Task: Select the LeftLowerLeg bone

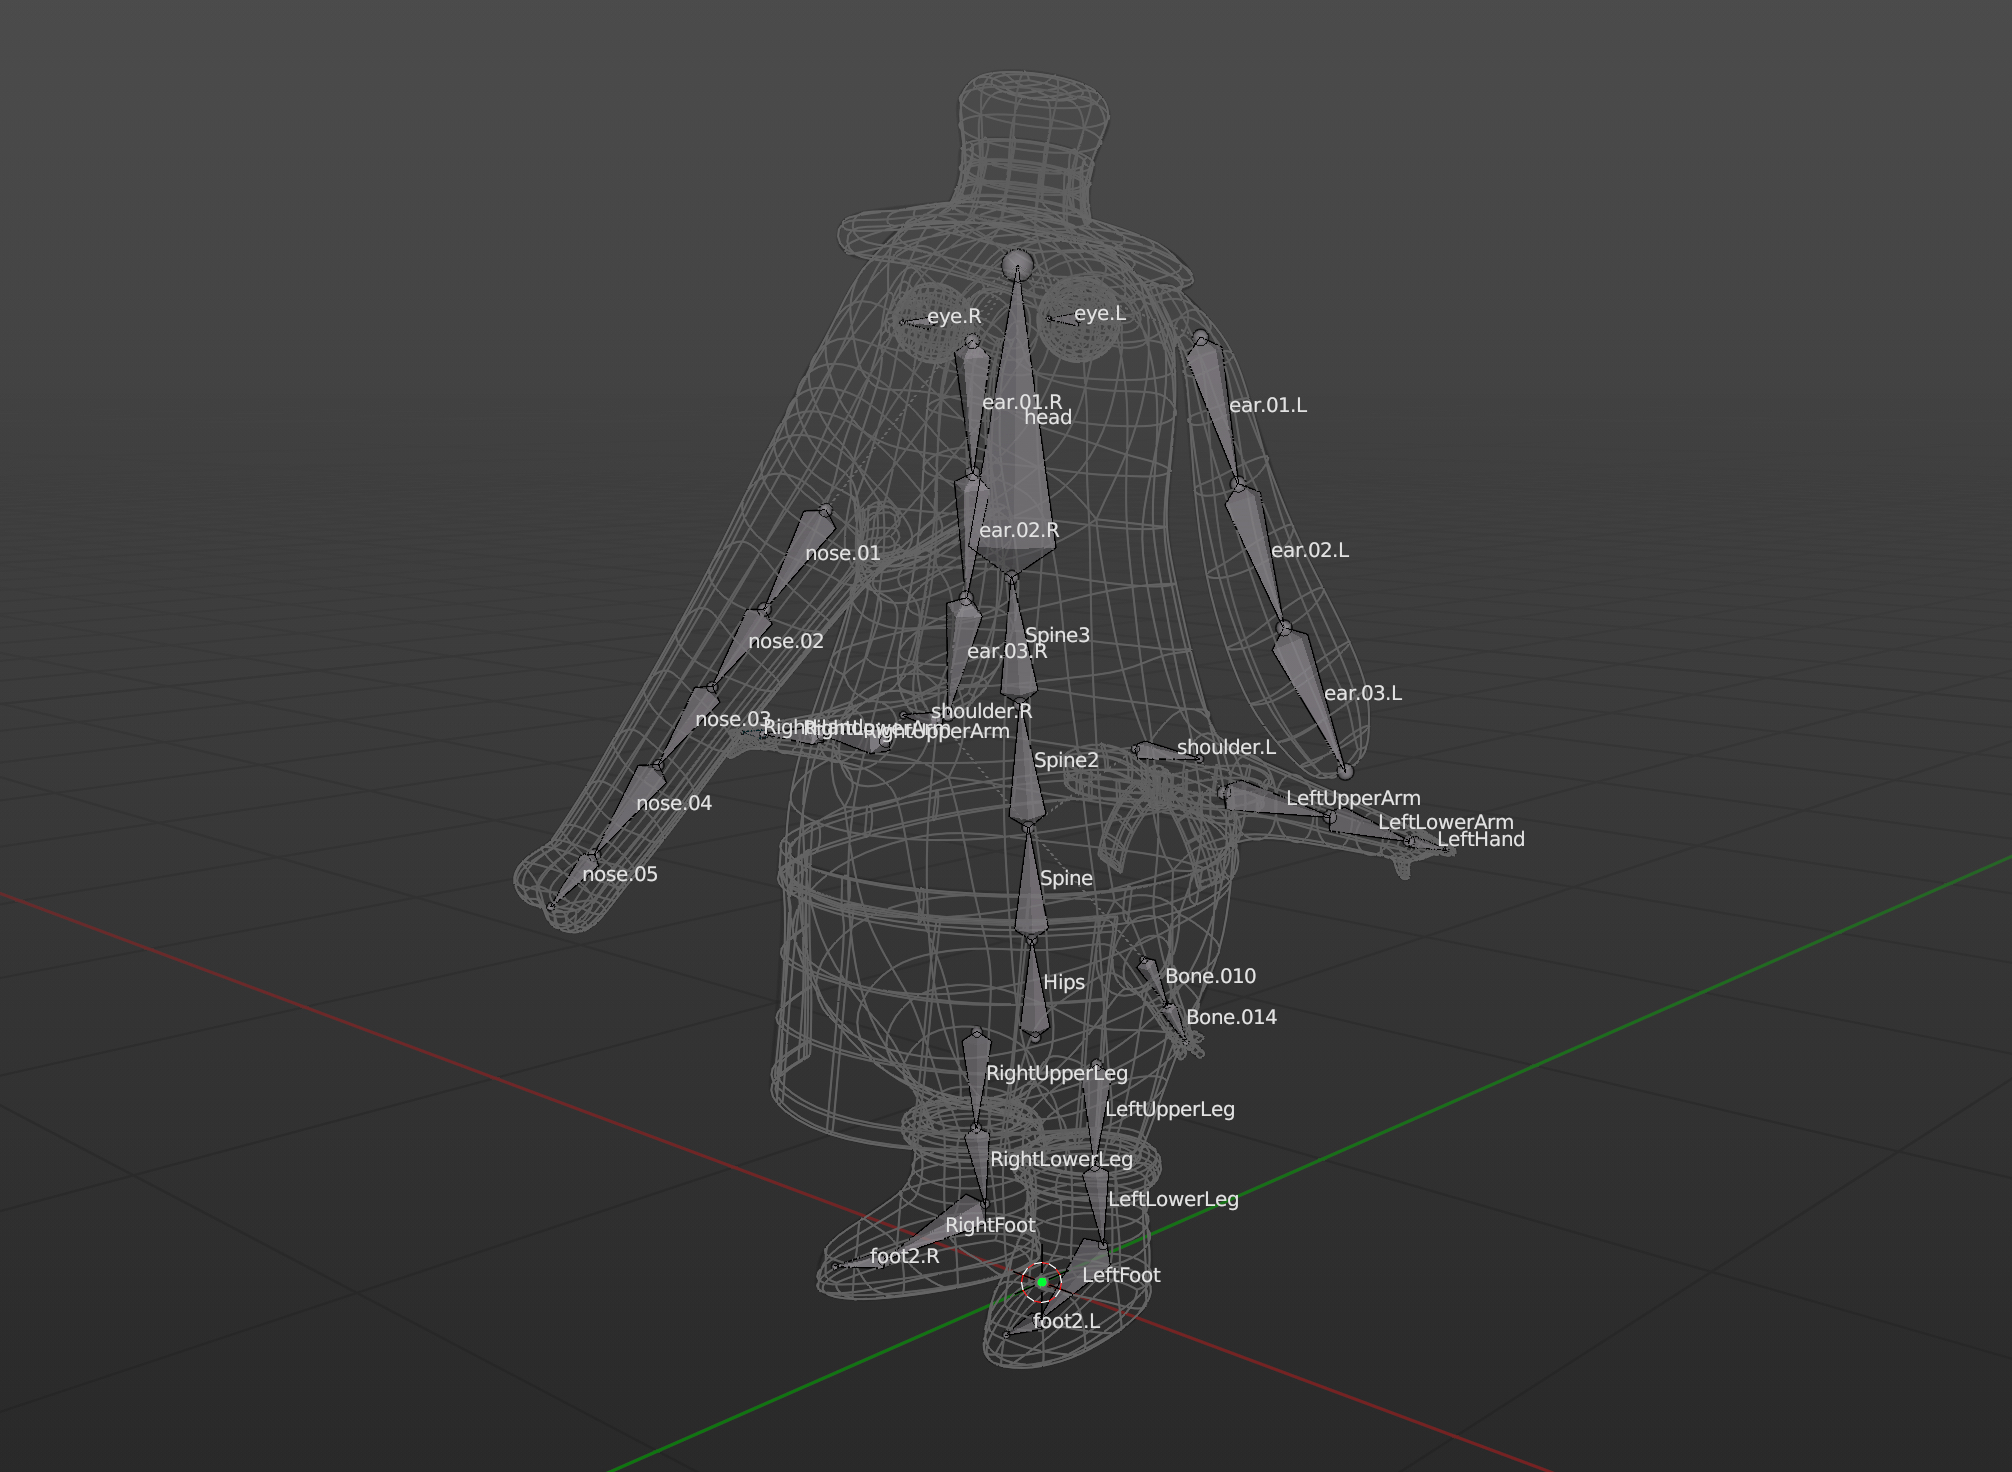Action: pos(1097,1206)
